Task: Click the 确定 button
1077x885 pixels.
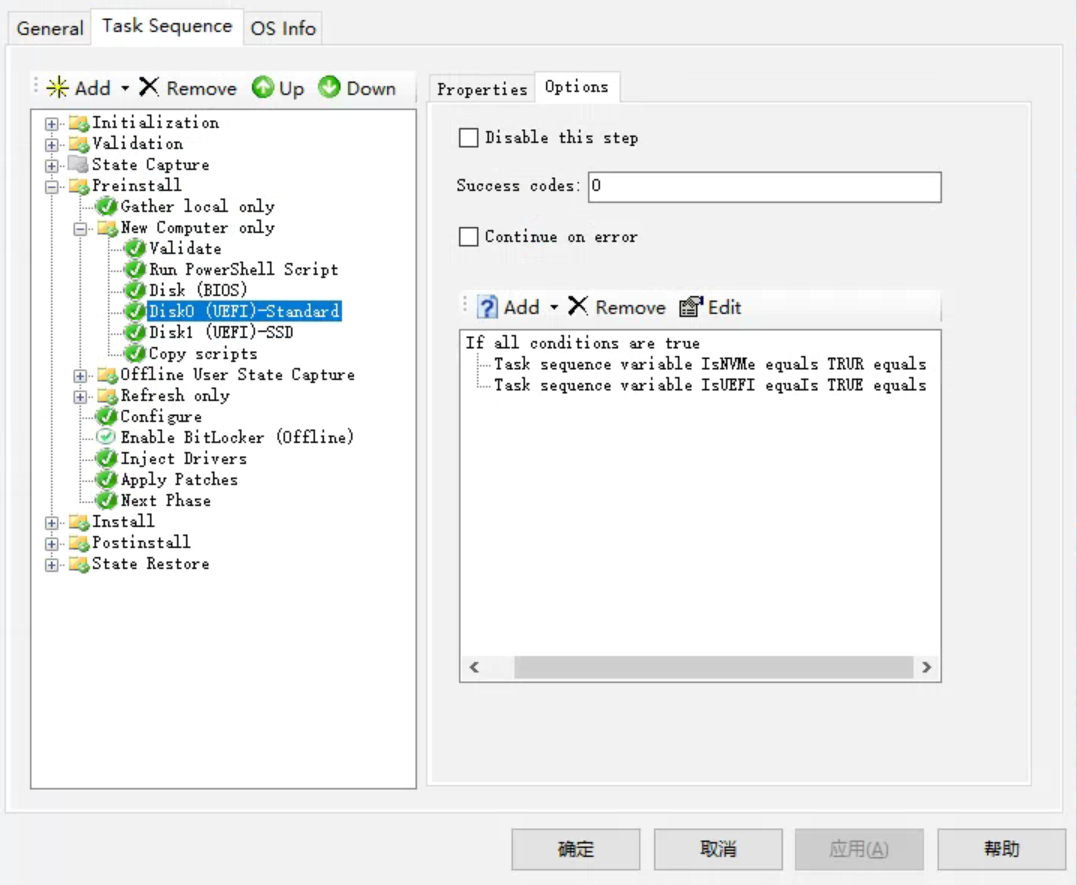Action: tap(576, 849)
